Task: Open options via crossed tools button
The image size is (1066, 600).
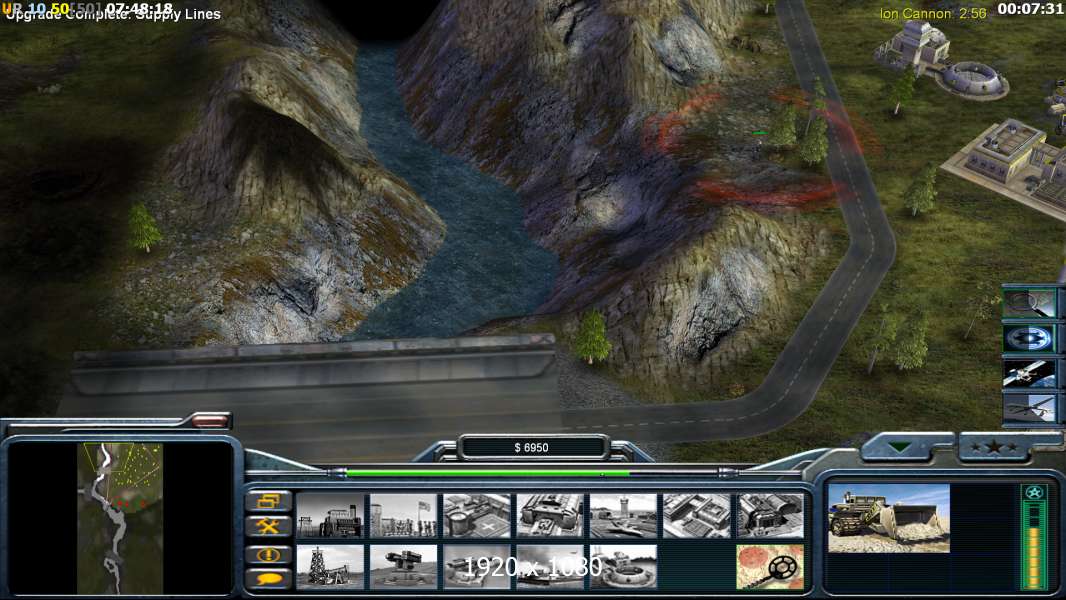Action: 268,526
